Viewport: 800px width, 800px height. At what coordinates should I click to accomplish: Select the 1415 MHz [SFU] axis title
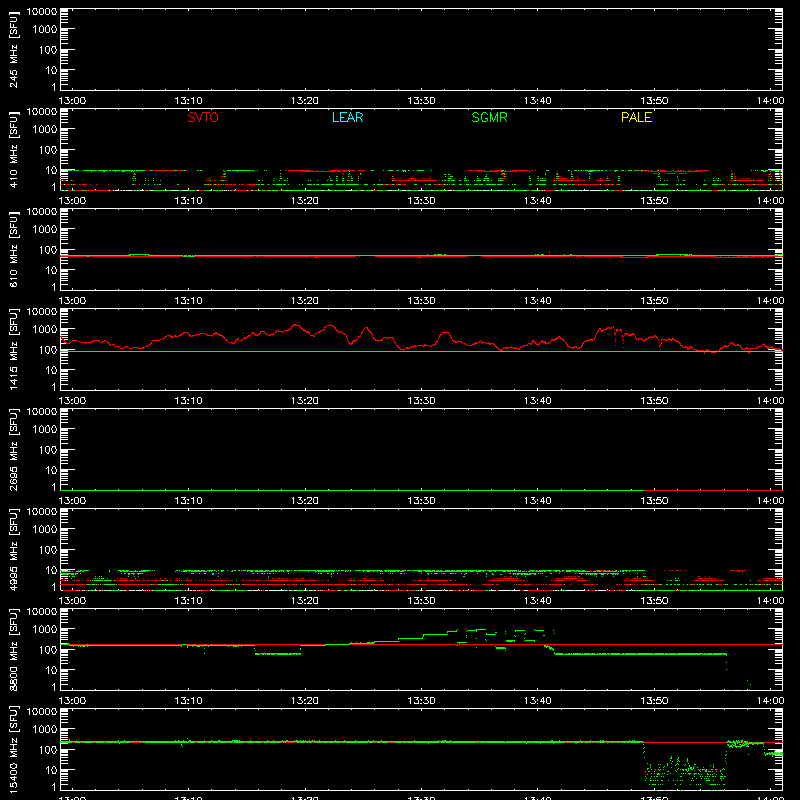(x=13, y=349)
